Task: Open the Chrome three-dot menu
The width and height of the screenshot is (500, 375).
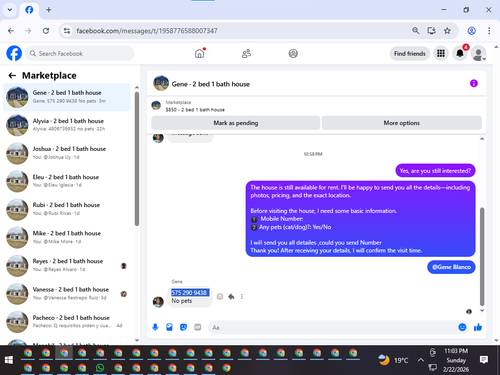Action: tap(489, 31)
